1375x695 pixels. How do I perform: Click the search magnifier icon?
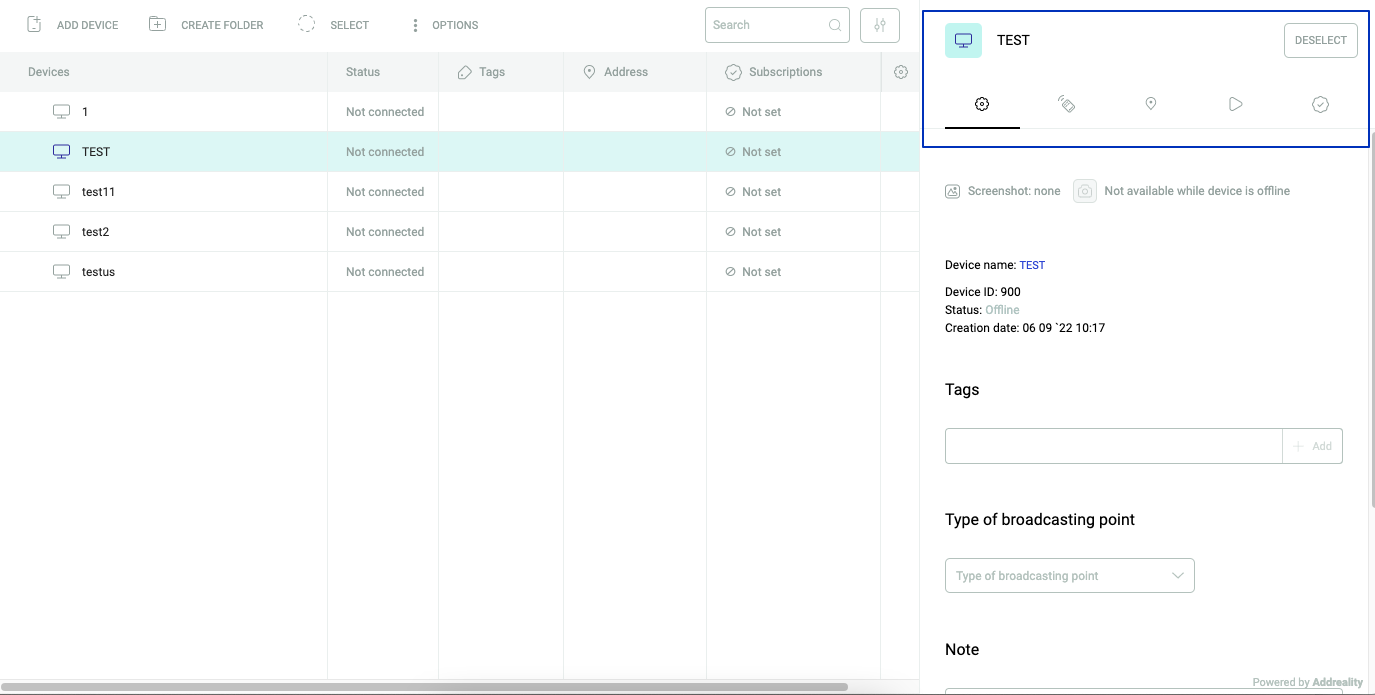pos(835,26)
